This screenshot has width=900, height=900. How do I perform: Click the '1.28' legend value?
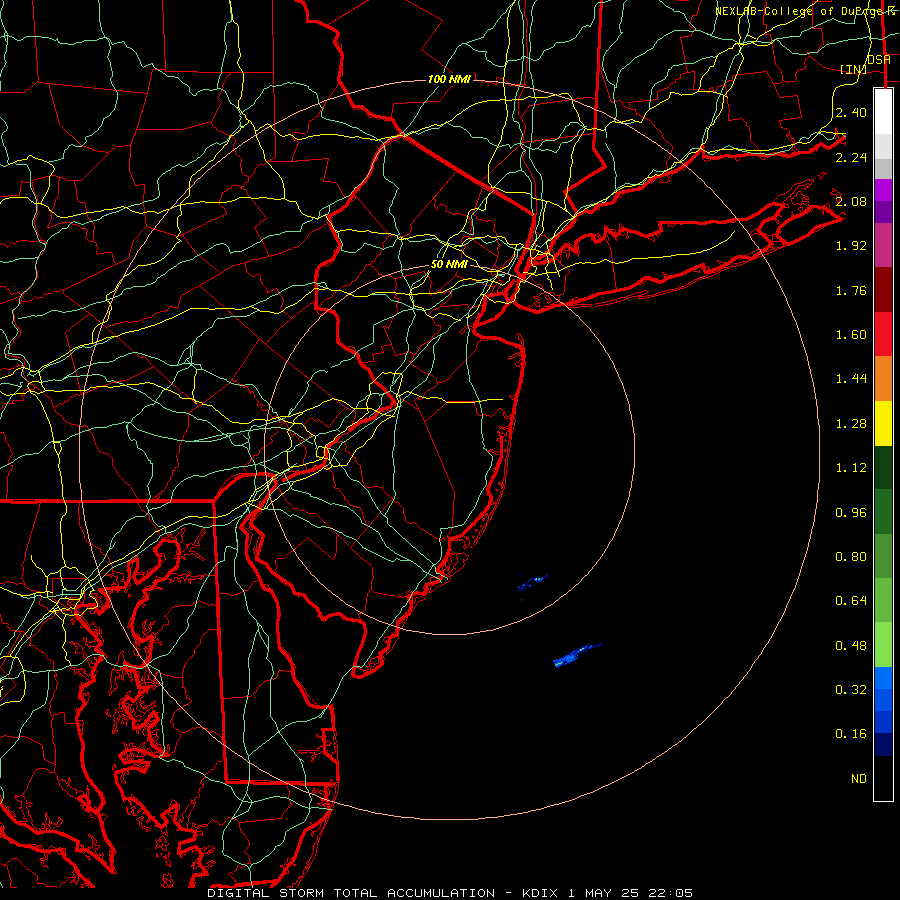tap(851, 424)
